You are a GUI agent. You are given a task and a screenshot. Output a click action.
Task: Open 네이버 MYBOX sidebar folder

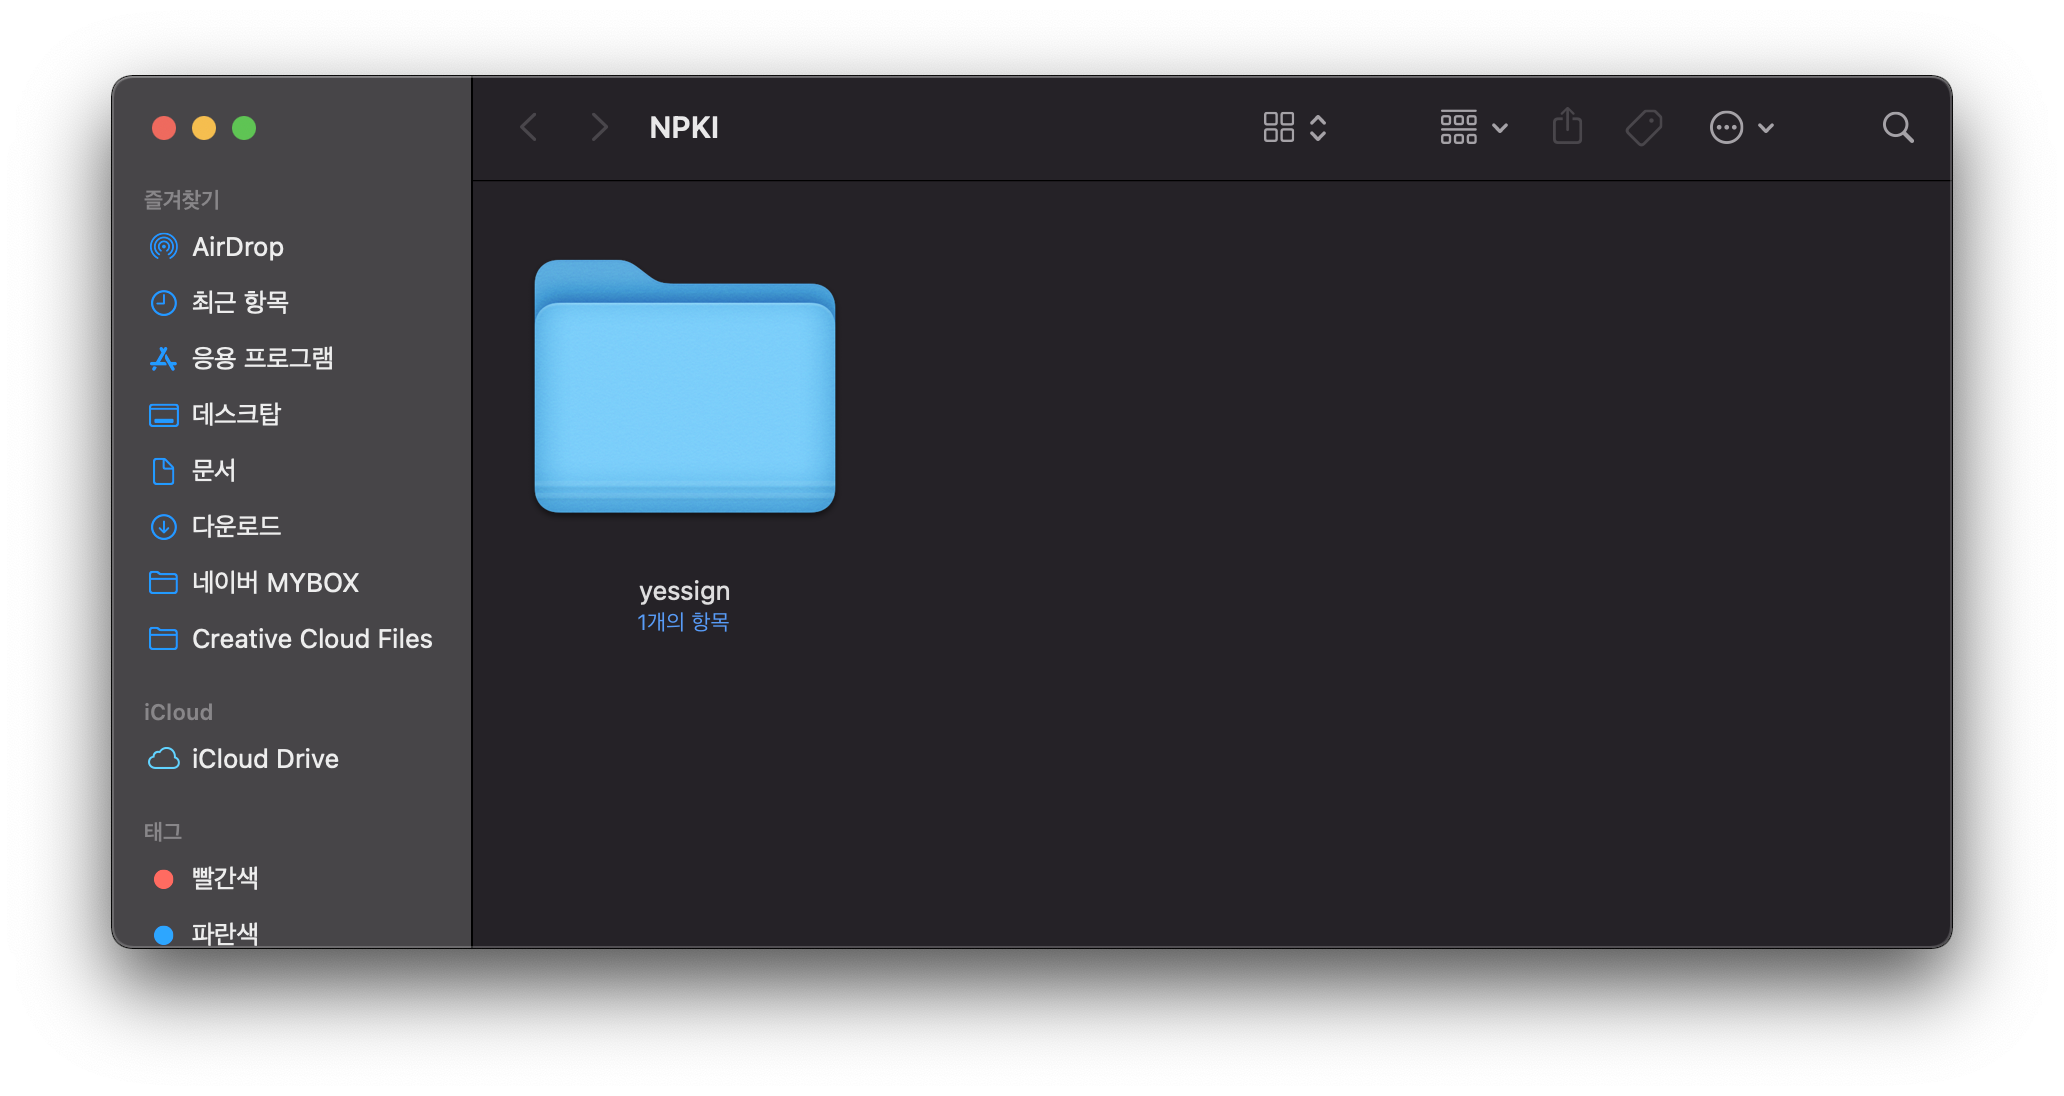(275, 582)
